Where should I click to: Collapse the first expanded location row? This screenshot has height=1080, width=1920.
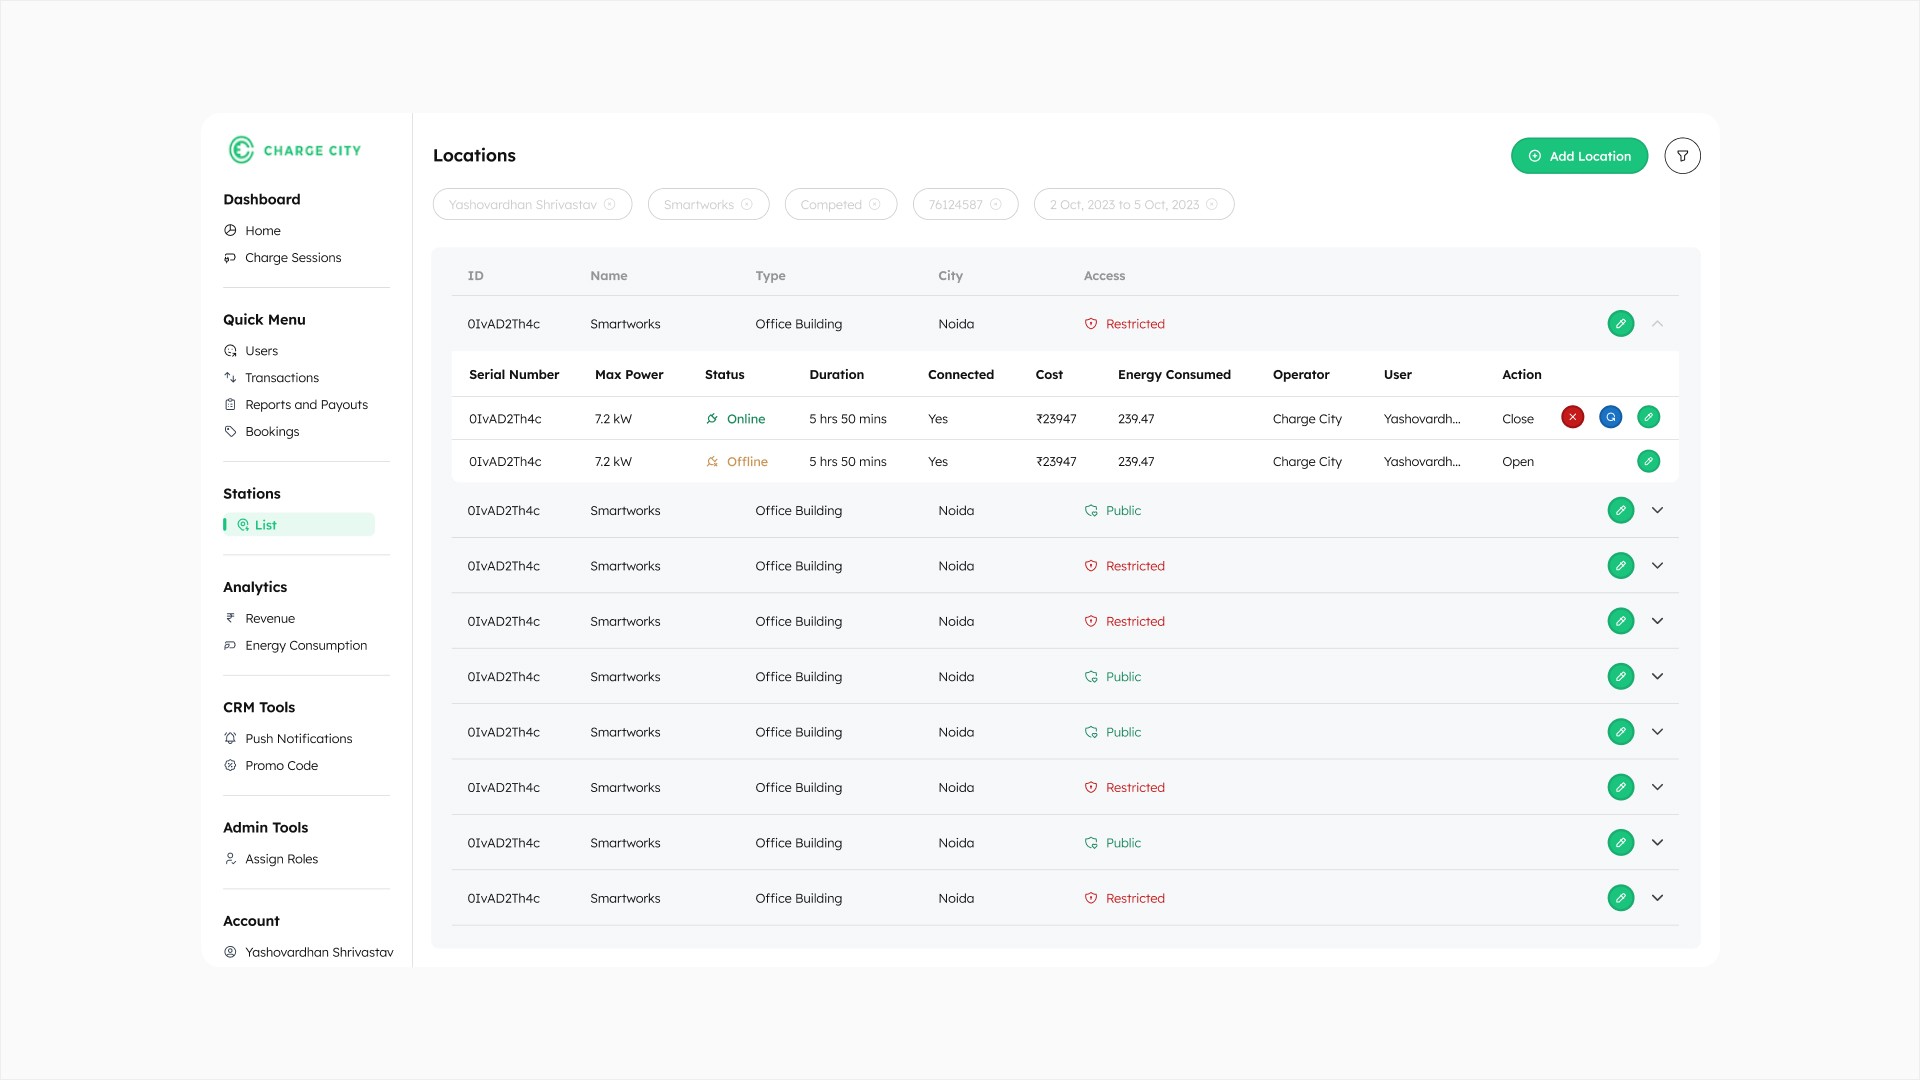point(1657,324)
